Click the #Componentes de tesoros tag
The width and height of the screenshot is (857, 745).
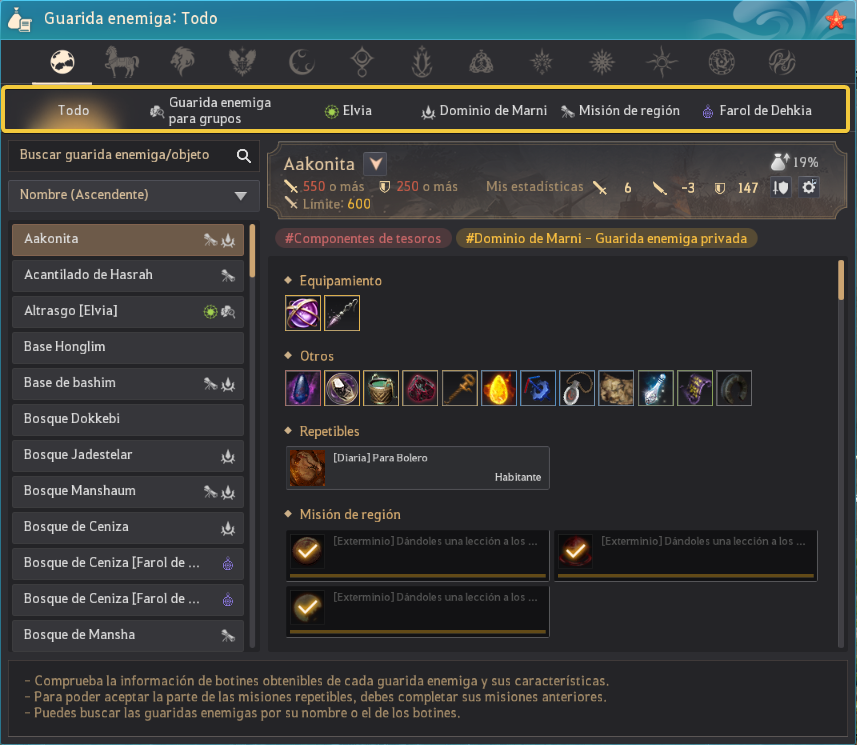[363, 238]
